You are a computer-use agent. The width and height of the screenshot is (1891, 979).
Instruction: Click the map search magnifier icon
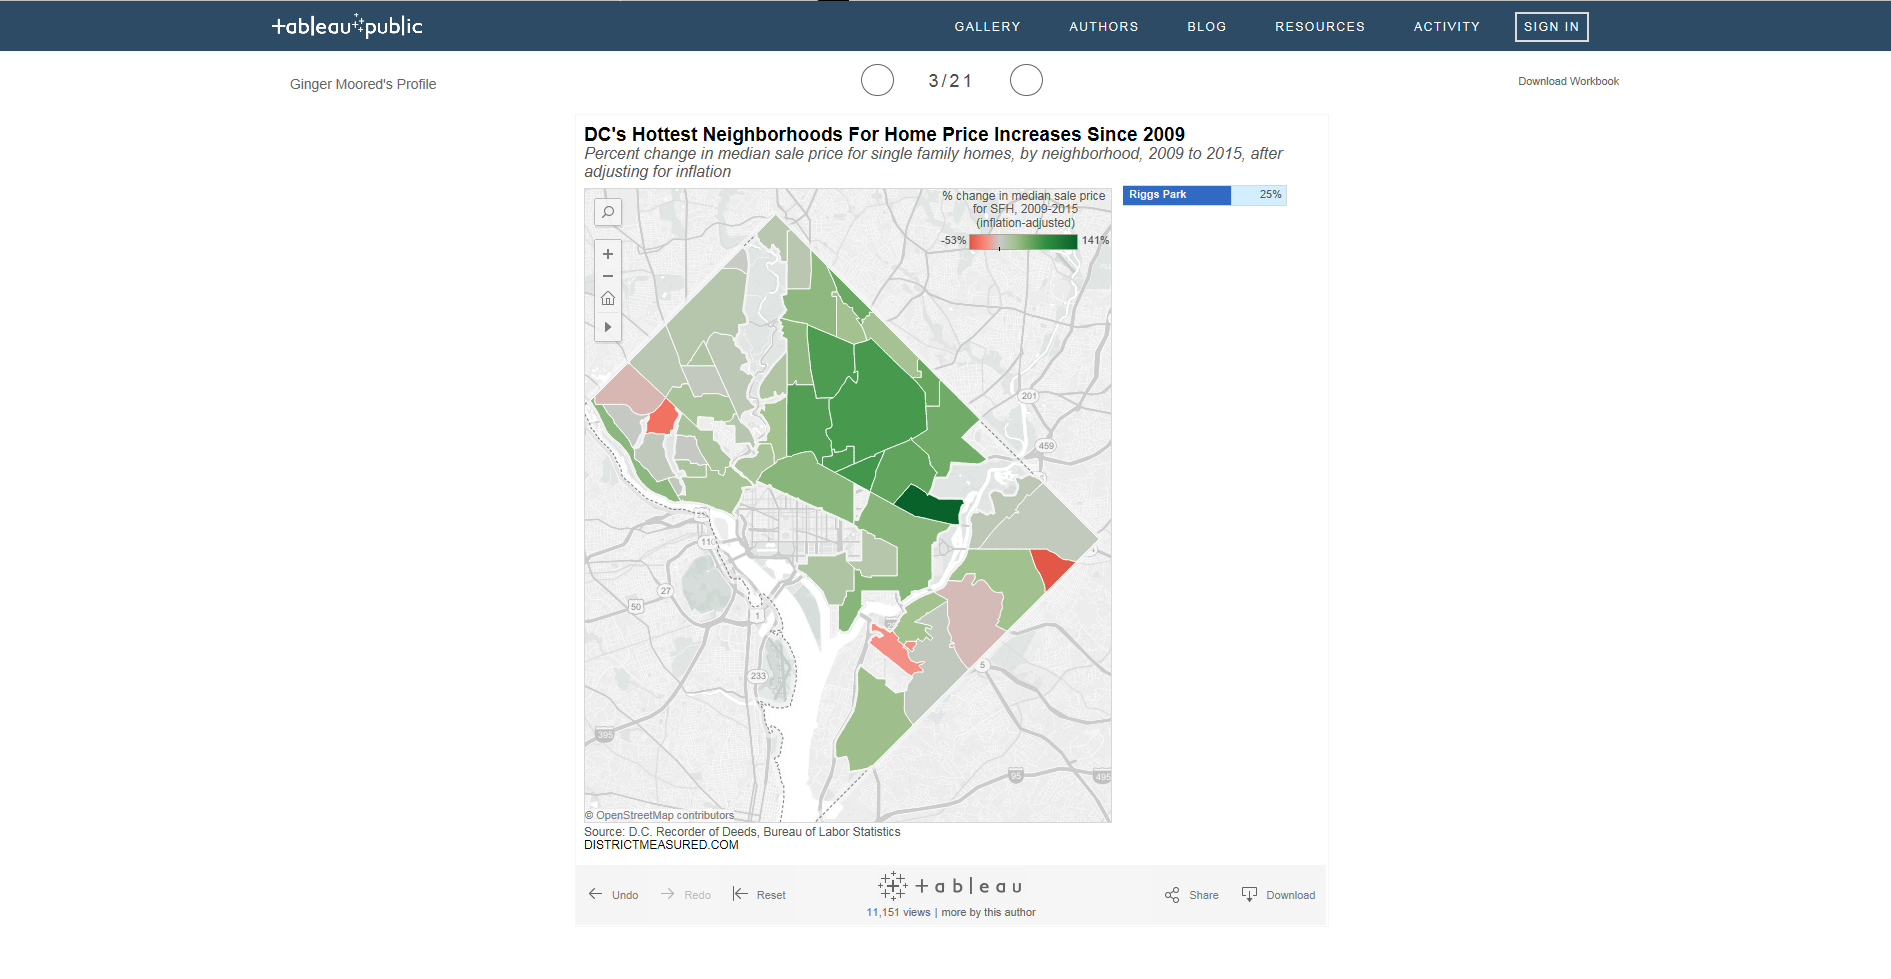tap(607, 212)
